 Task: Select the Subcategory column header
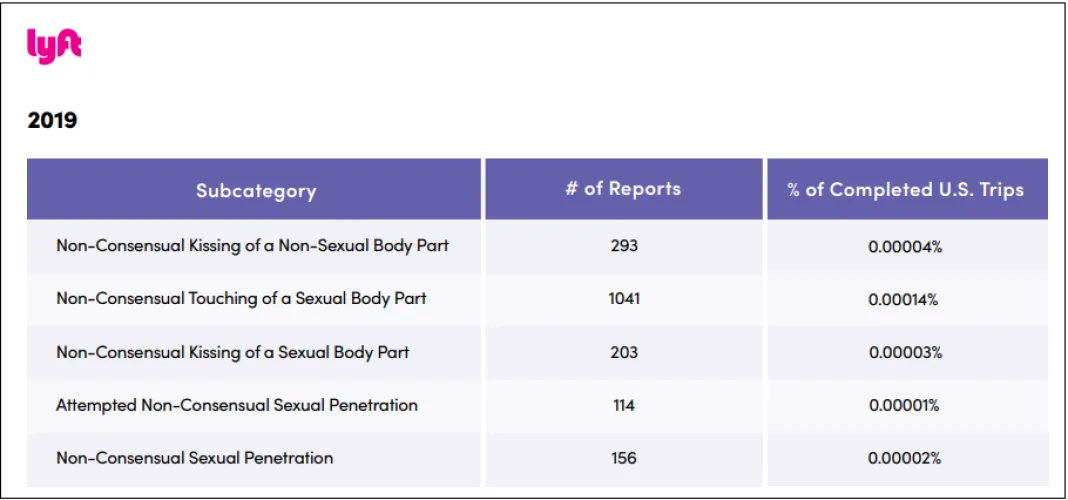pos(255,190)
